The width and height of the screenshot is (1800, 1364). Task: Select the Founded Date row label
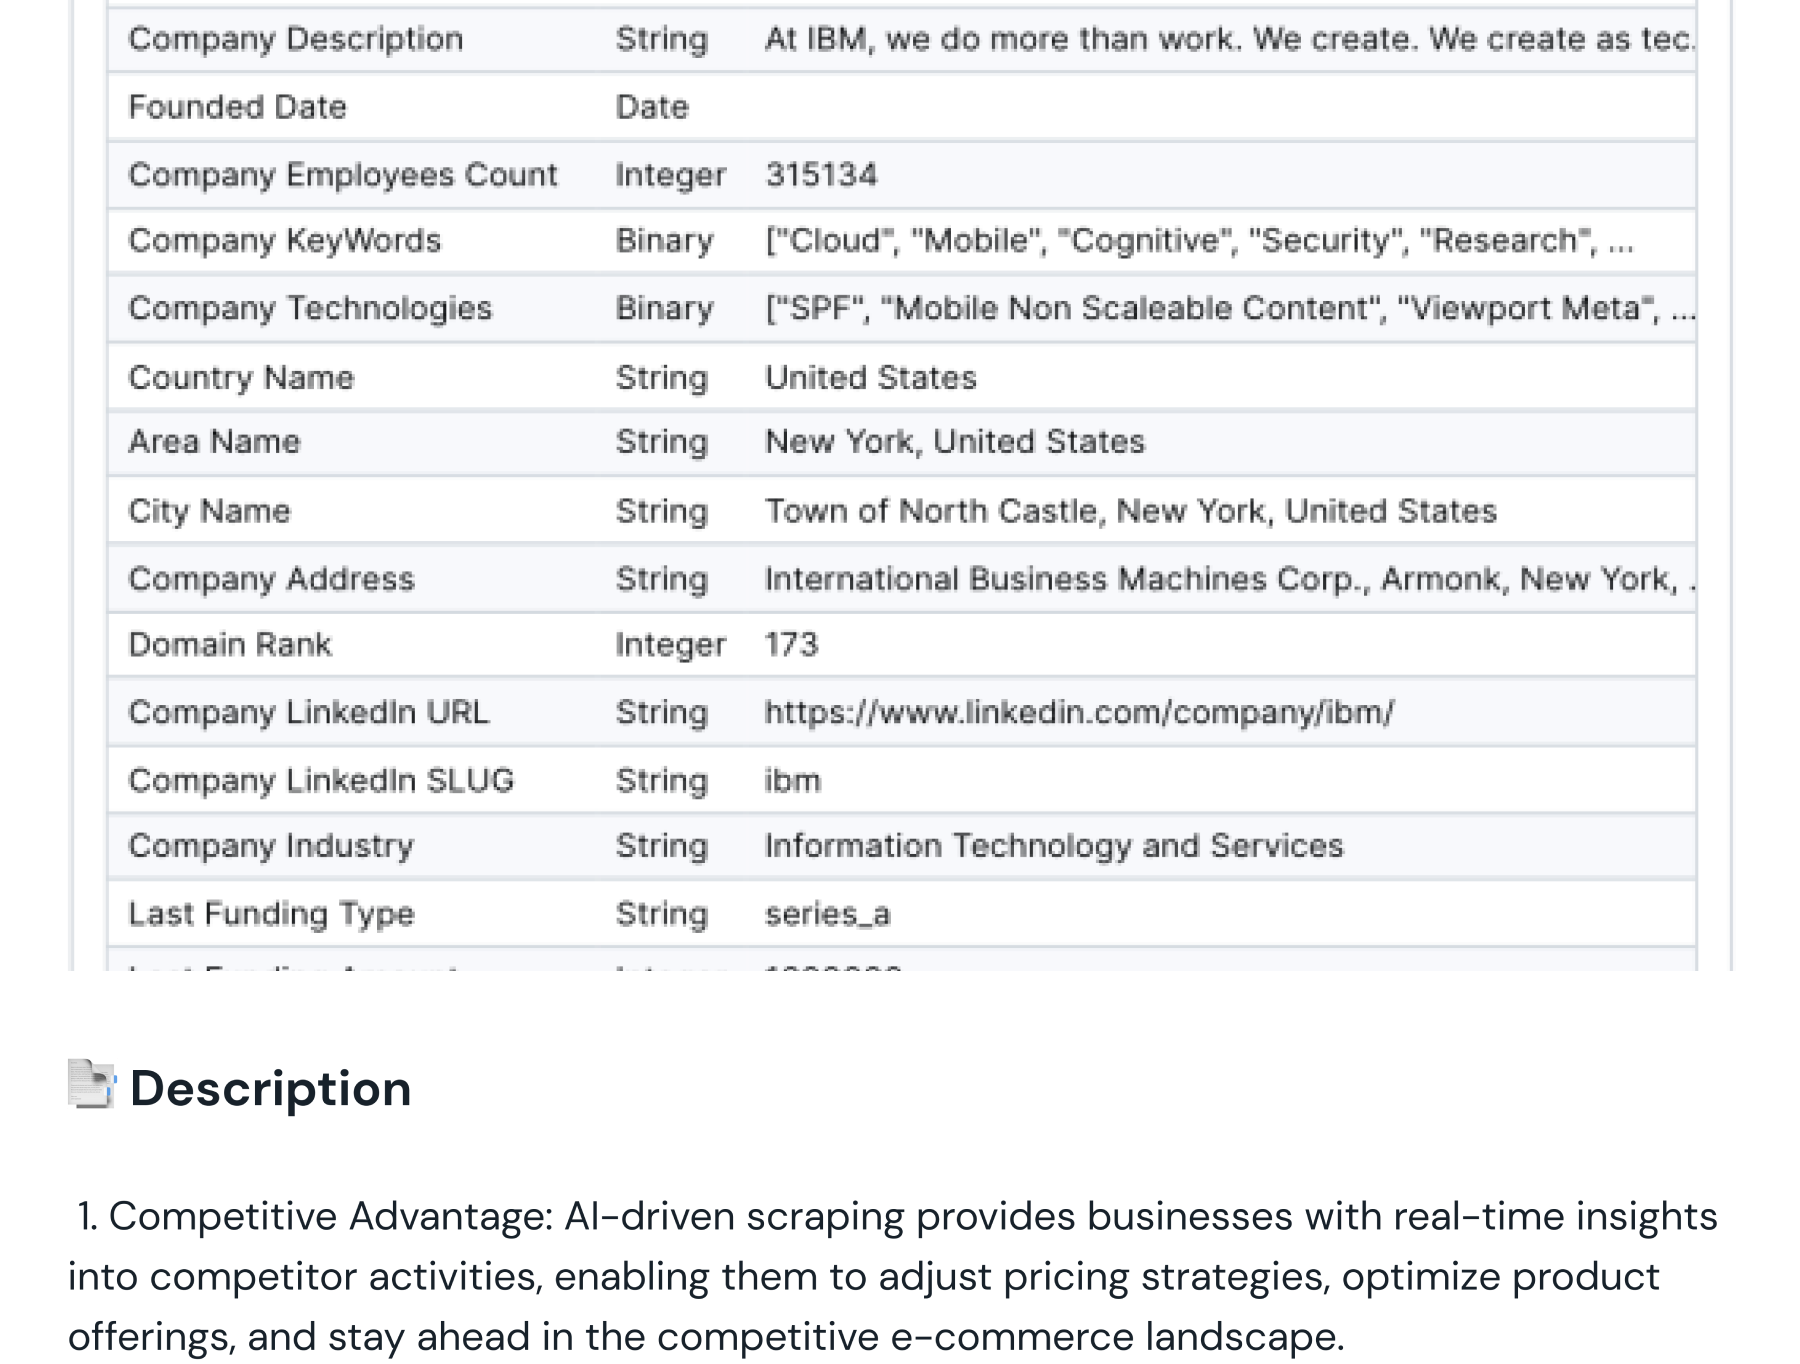238,107
